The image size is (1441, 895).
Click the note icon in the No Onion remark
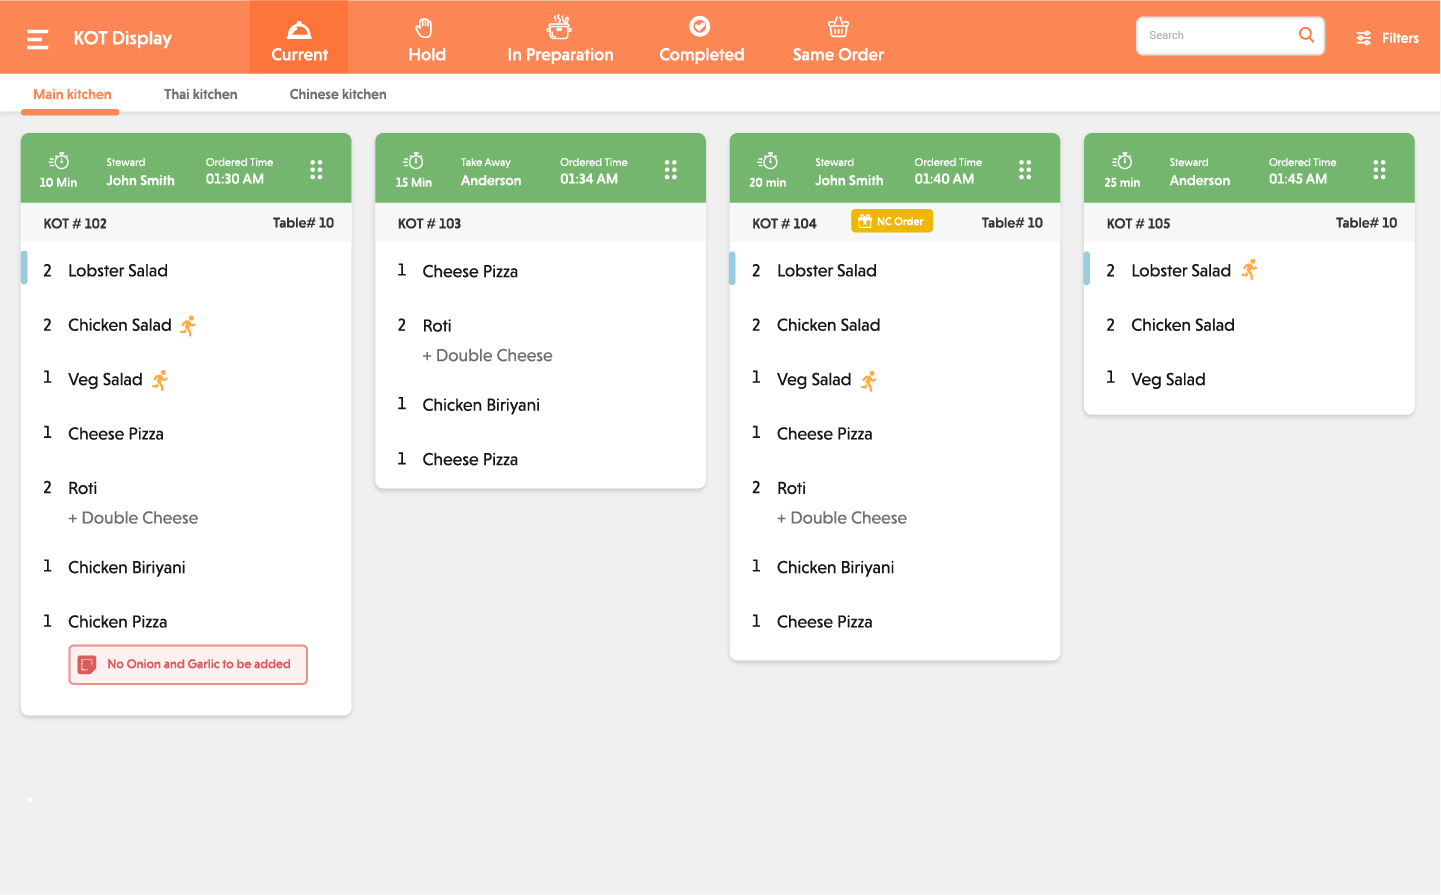(88, 665)
